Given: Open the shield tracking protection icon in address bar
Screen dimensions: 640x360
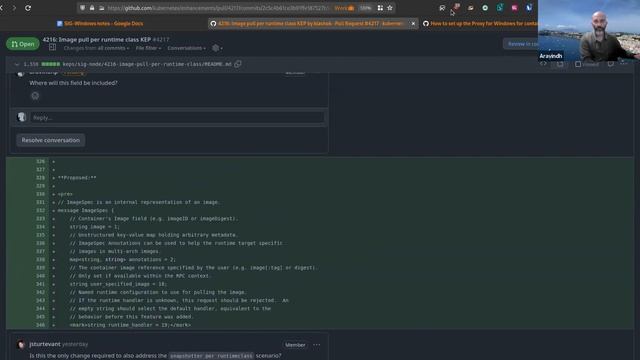Looking at the screenshot, I should tap(82, 8).
